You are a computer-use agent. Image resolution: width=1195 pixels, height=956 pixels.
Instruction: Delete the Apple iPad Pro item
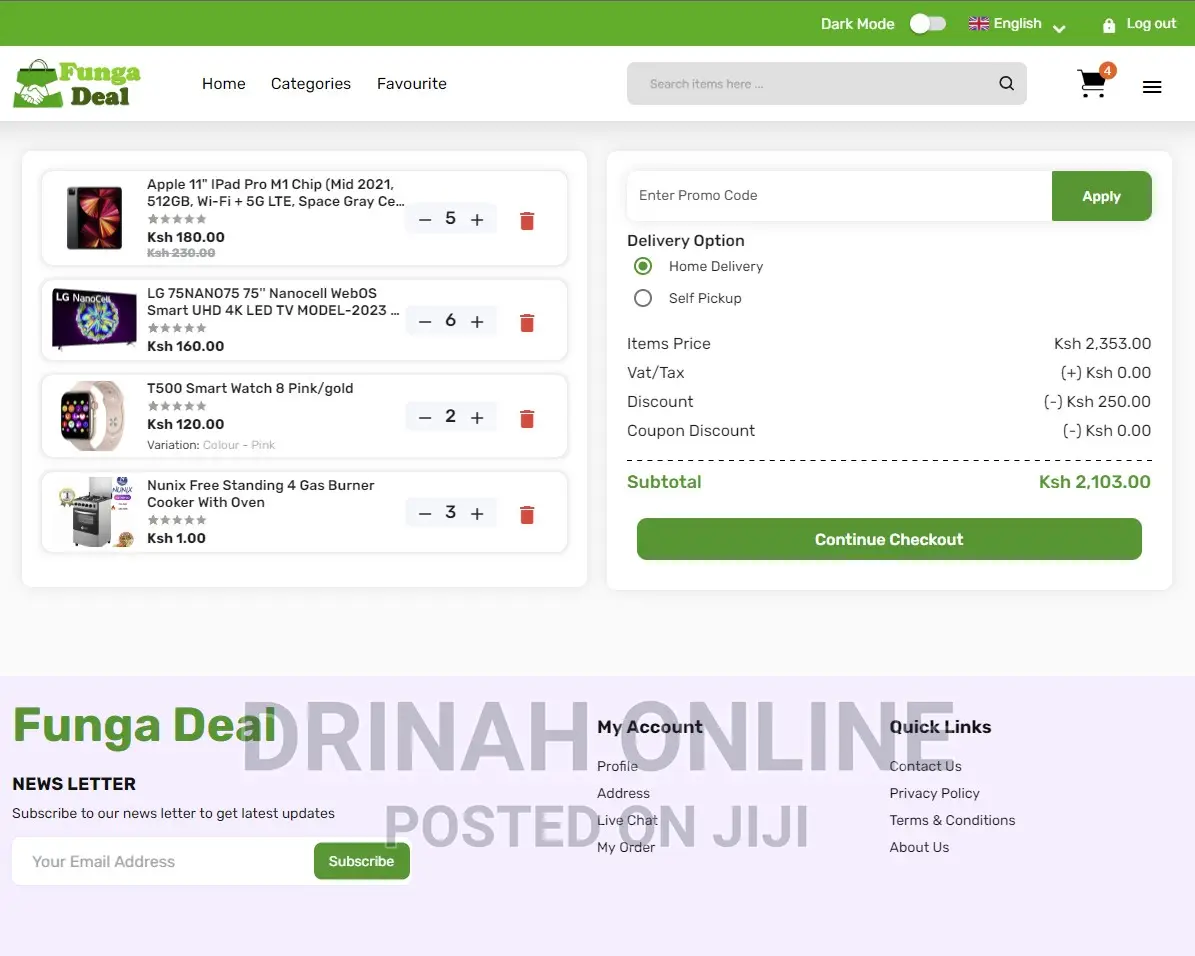tap(527, 220)
